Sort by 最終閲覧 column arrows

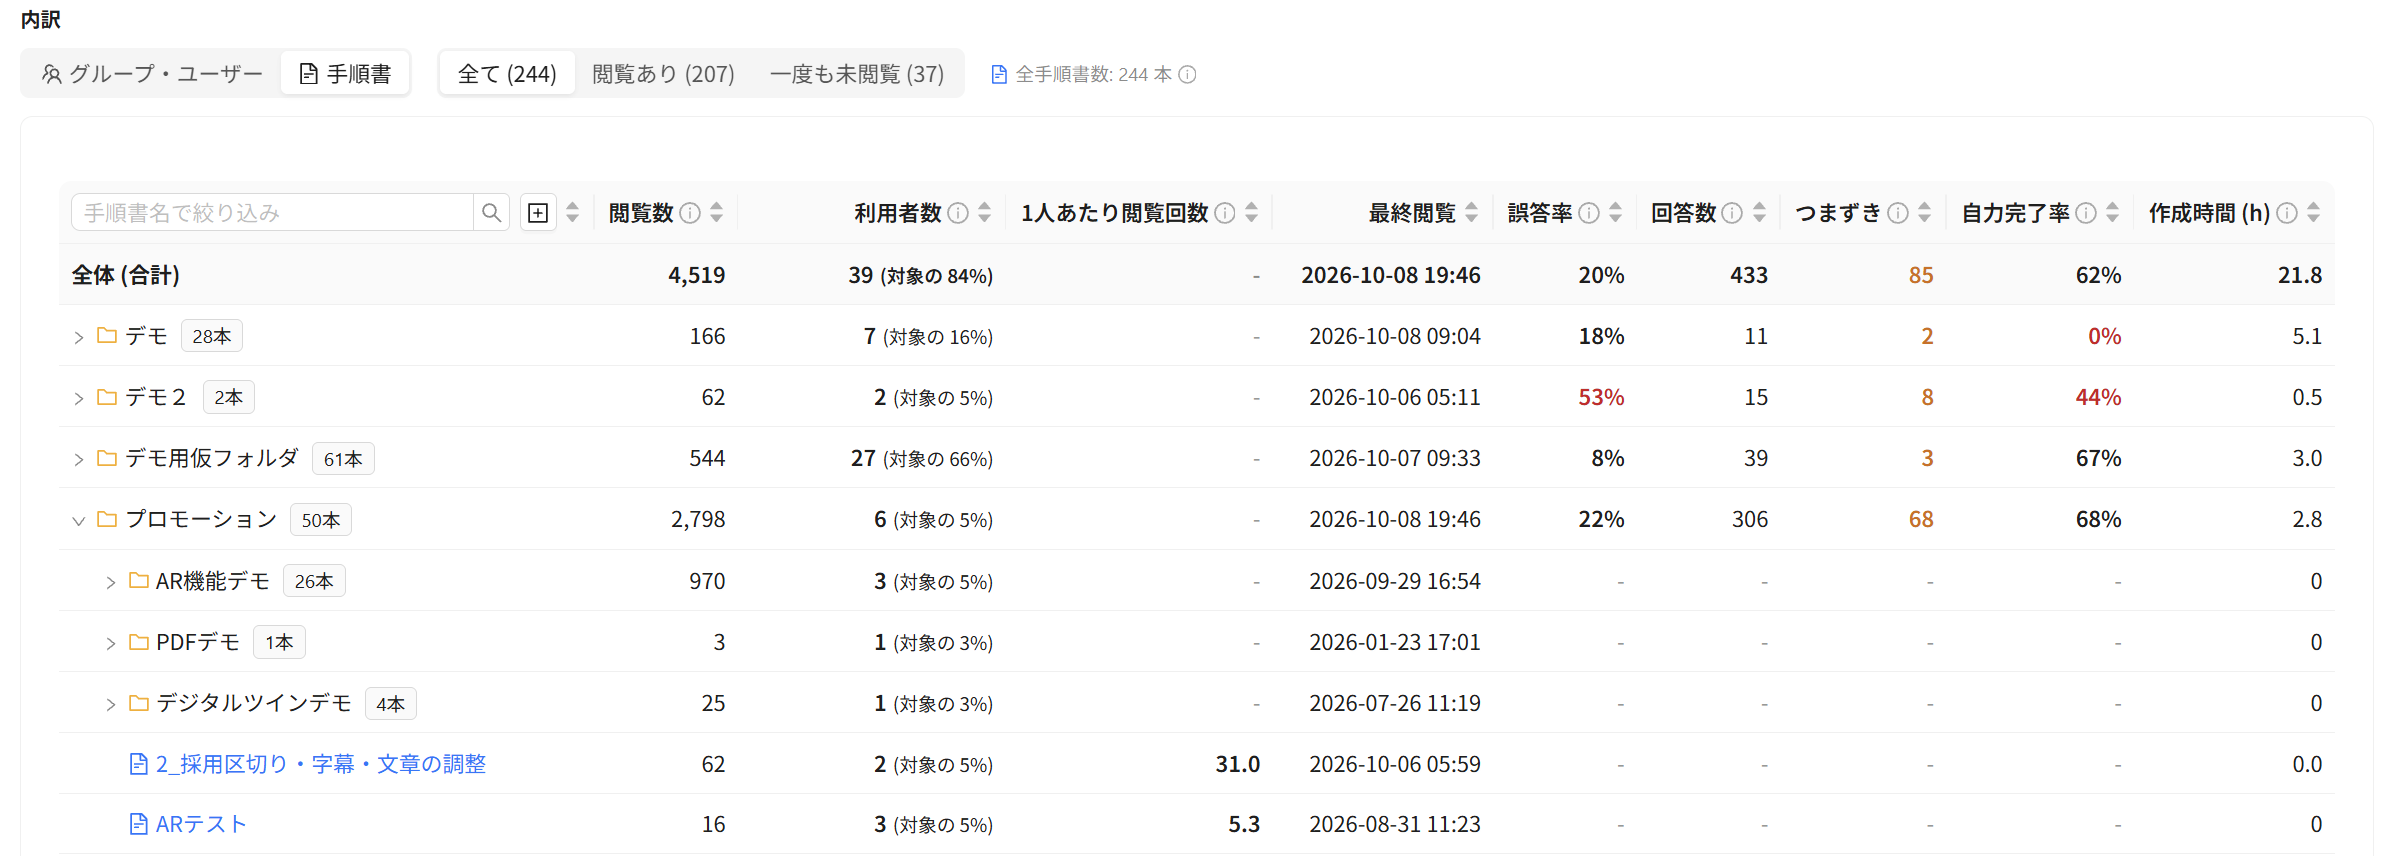(x=1471, y=213)
